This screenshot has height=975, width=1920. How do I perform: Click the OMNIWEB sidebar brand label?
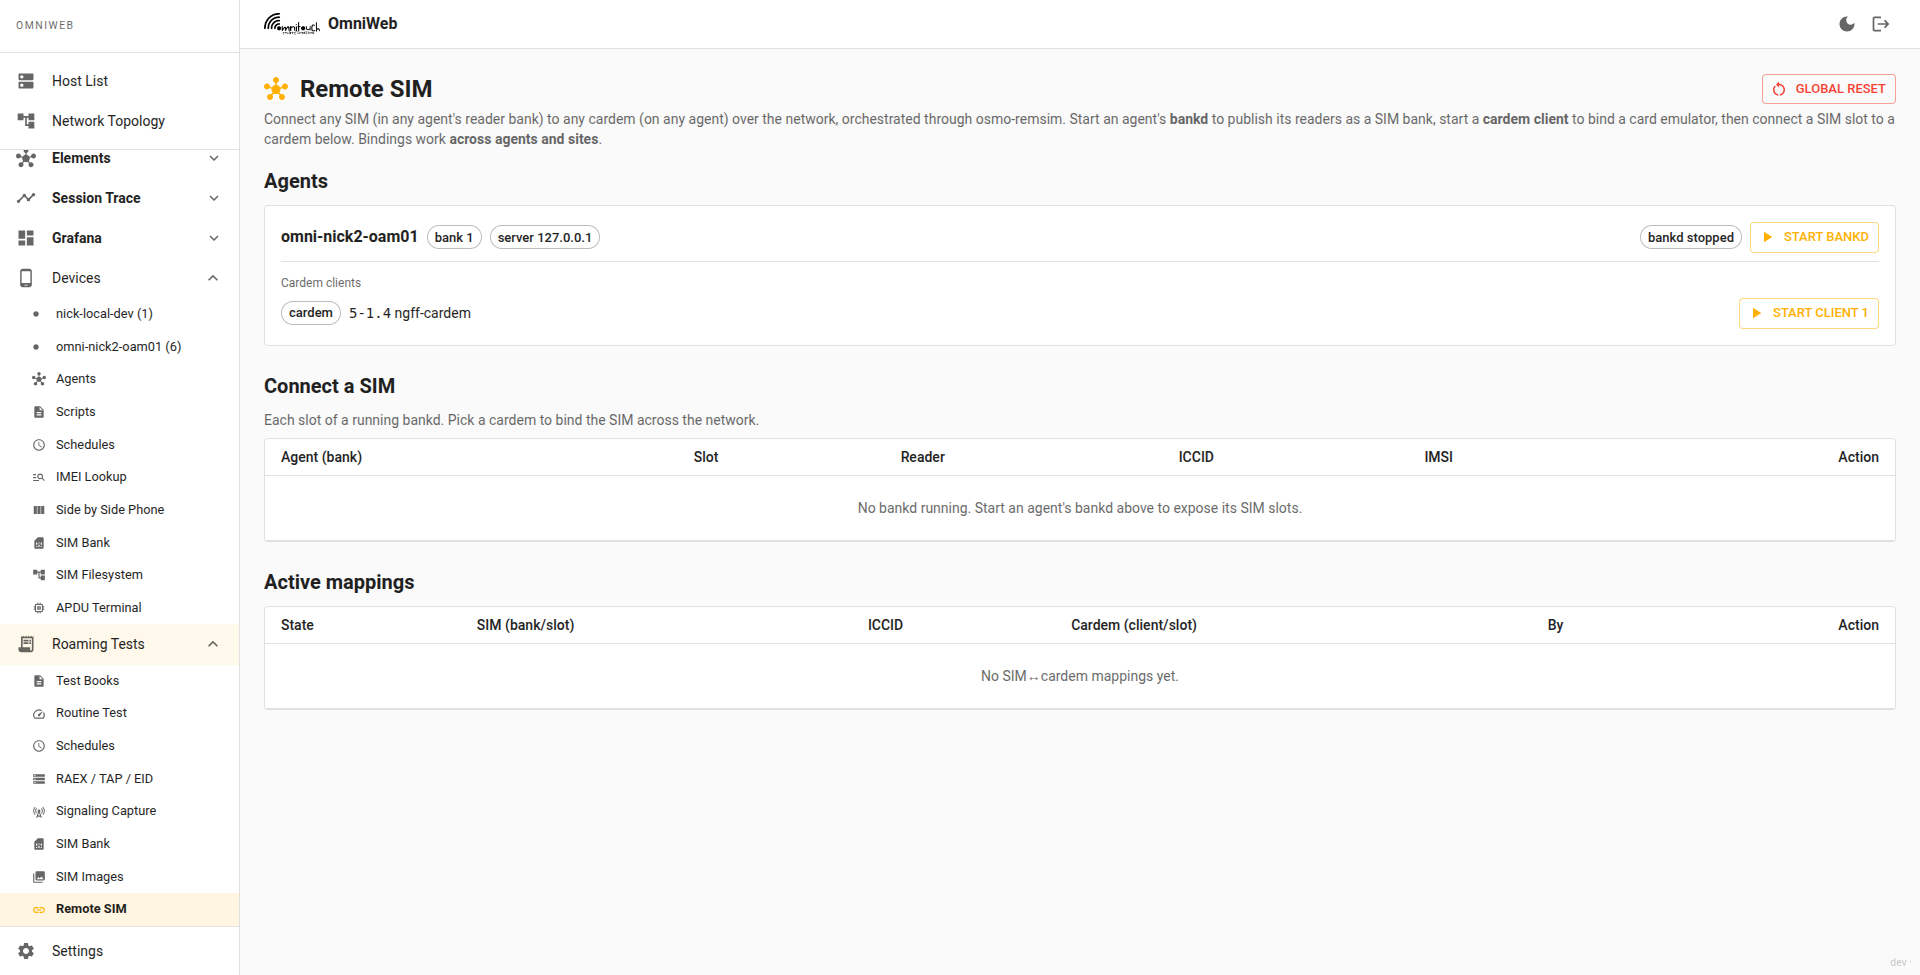click(x=45, y=25)
